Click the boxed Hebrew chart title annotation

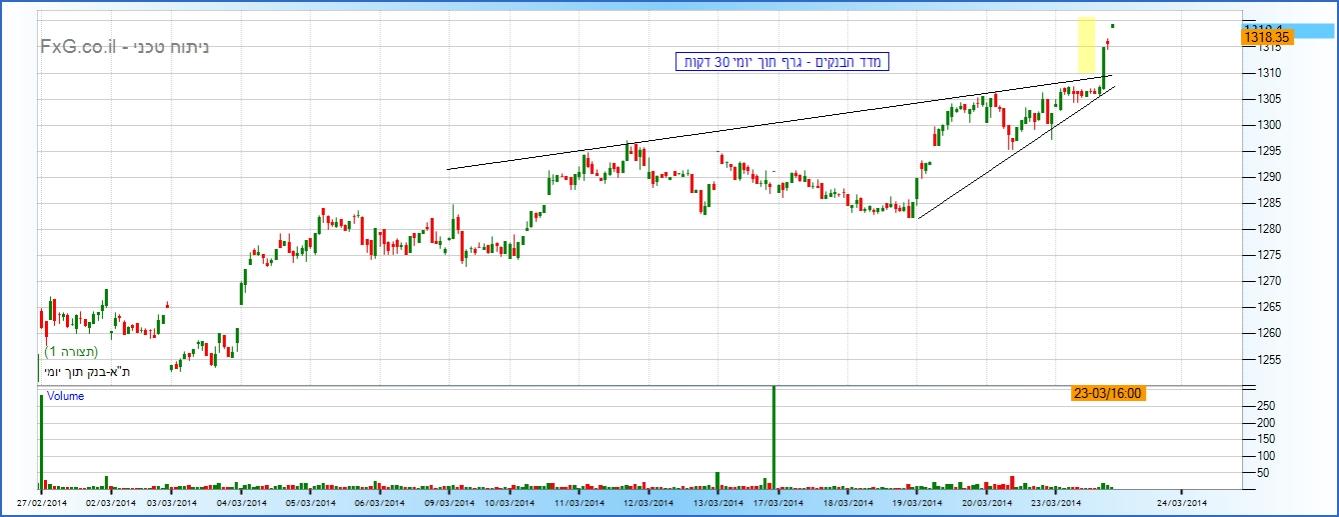[782, 62]
